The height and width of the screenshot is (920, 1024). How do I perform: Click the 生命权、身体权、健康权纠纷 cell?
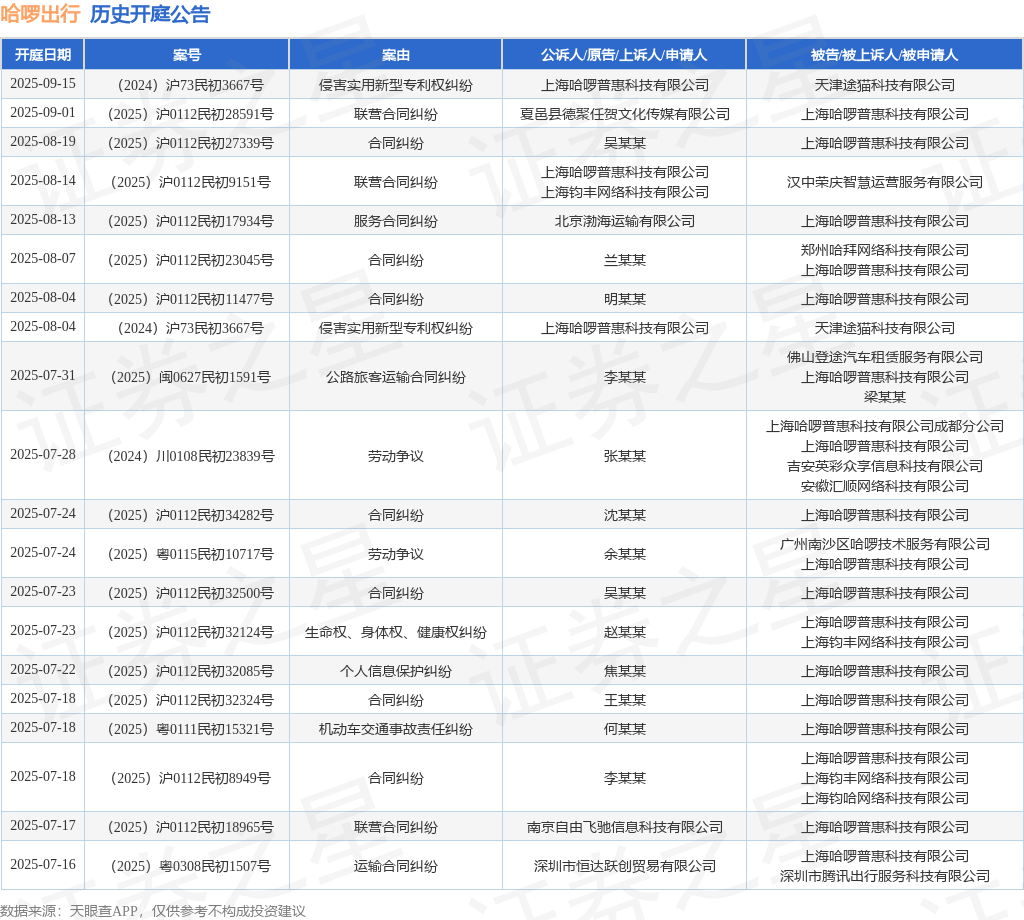click(x=396, y=633)
